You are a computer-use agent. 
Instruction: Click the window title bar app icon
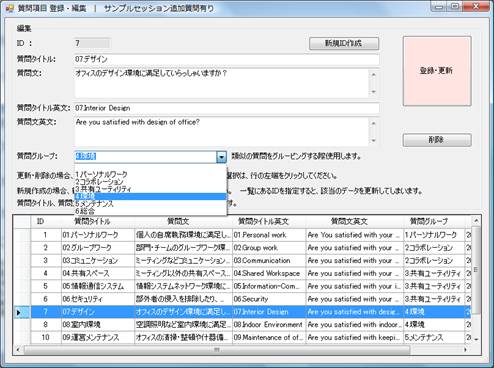tap(10, 8)
